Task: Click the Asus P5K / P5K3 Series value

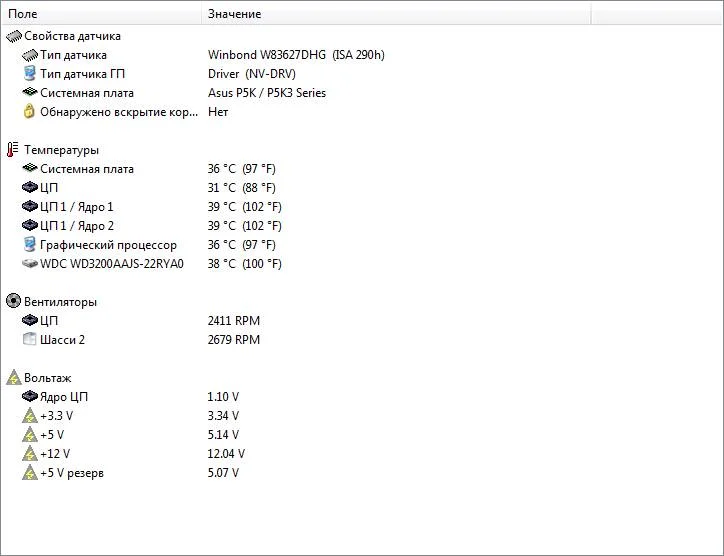Action: coord(266,93)
